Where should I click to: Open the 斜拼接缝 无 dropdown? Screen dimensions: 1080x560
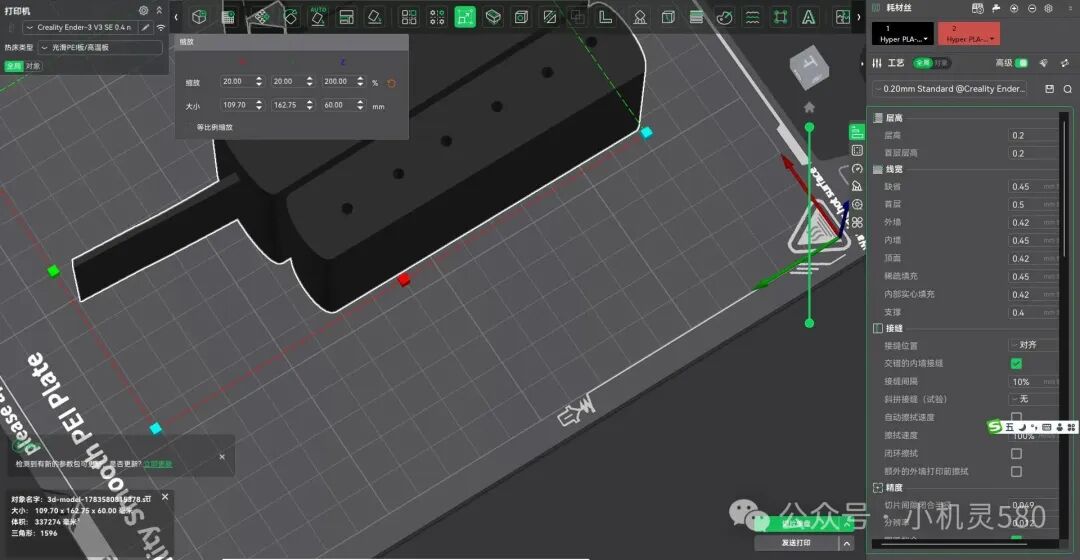pos(1034,399)
